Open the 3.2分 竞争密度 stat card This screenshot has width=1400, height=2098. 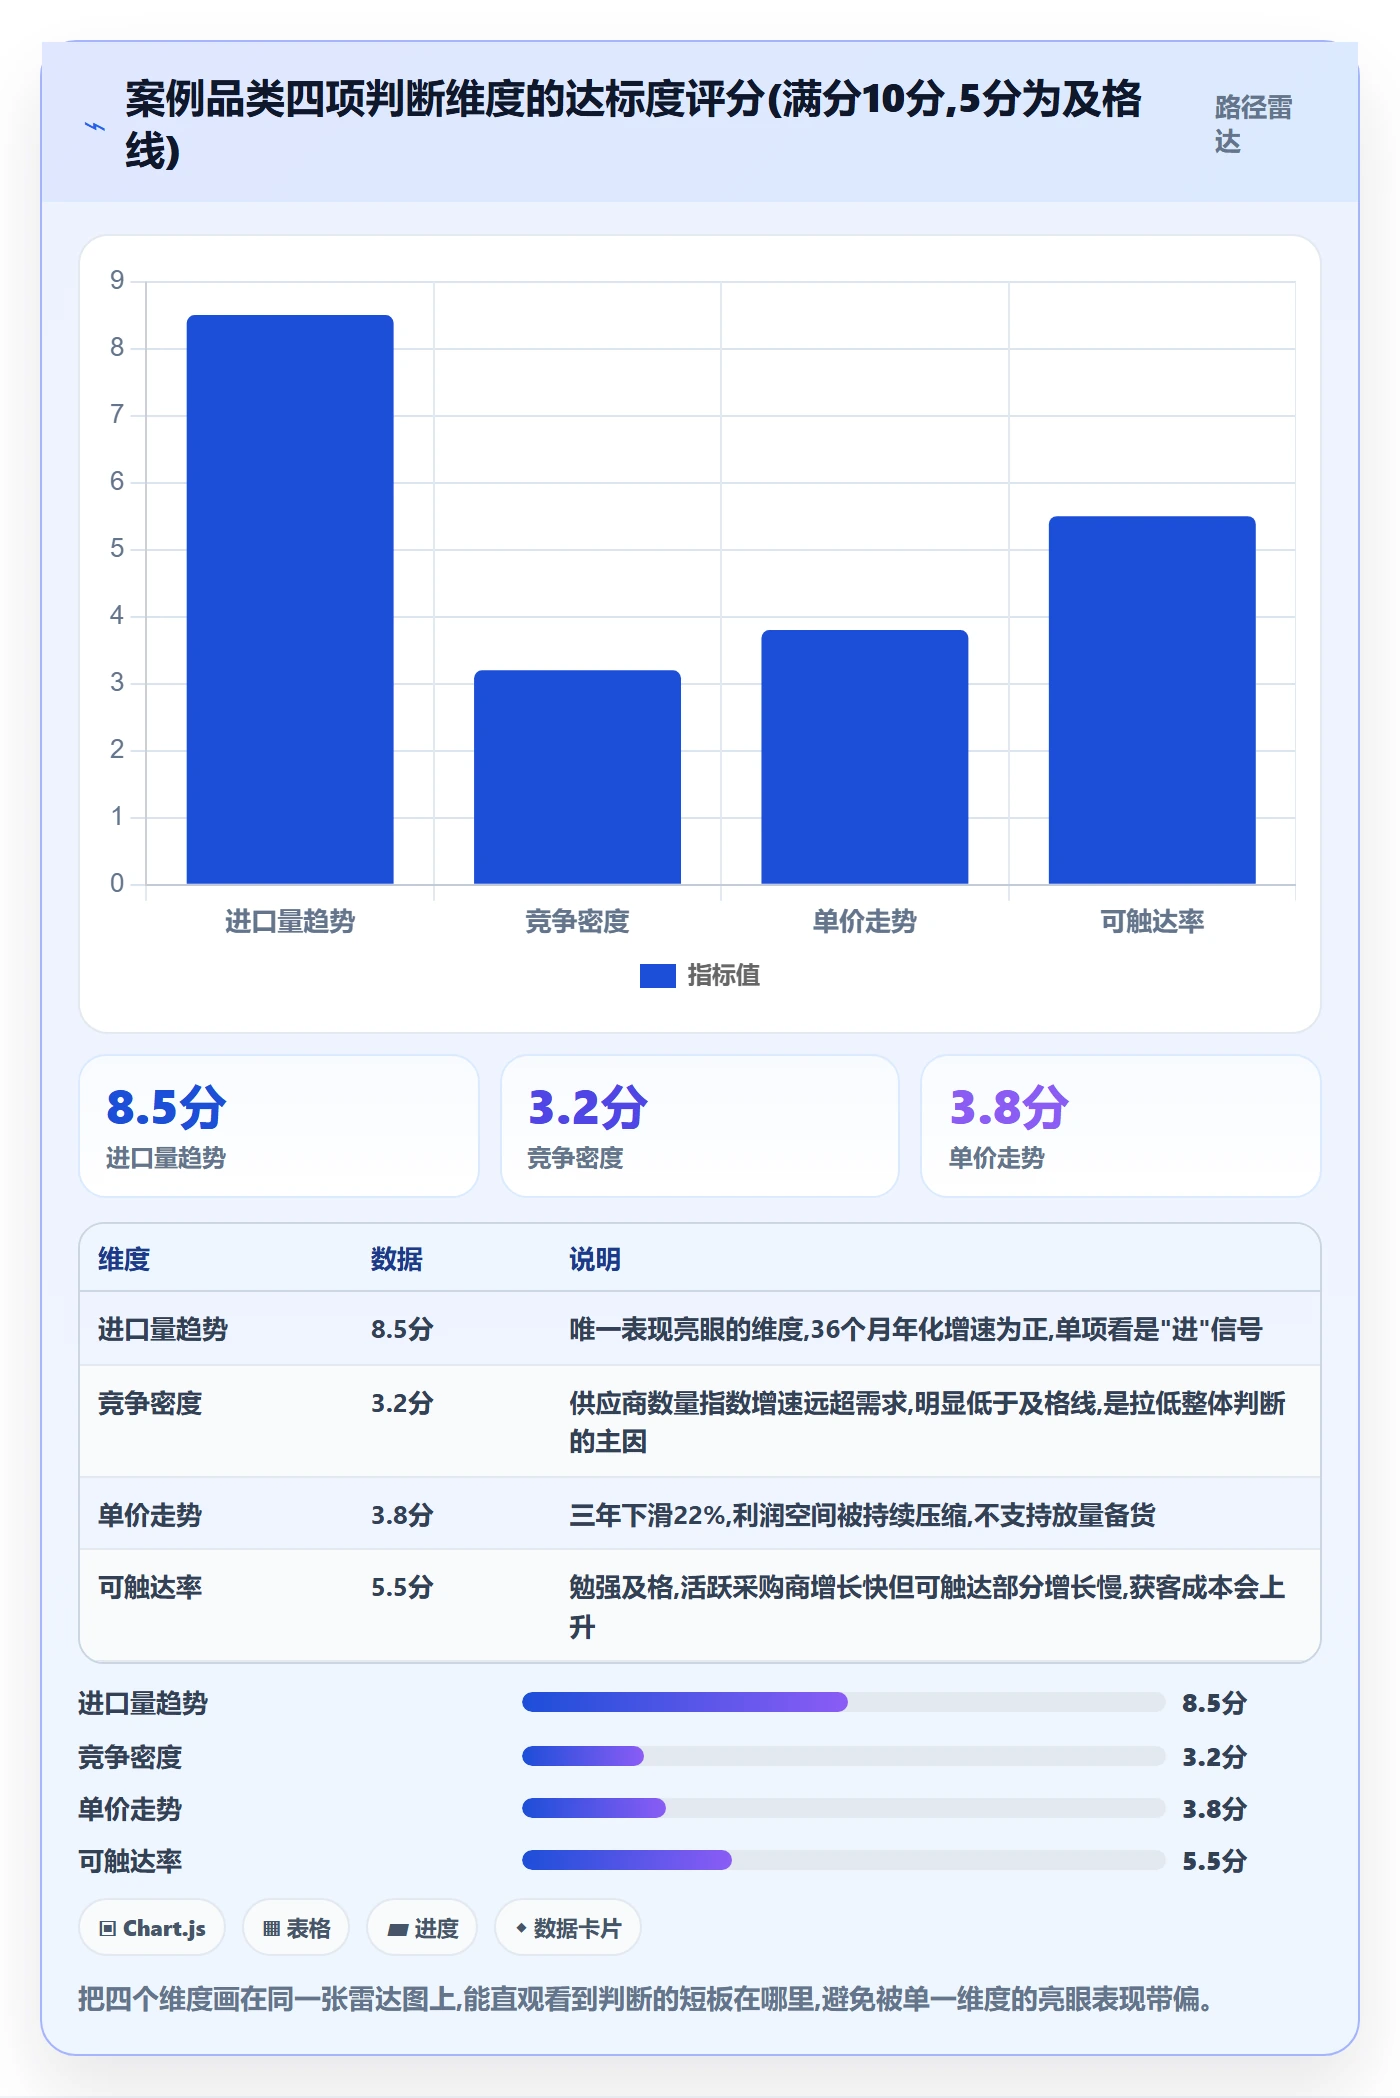[x=700, y=1126]
